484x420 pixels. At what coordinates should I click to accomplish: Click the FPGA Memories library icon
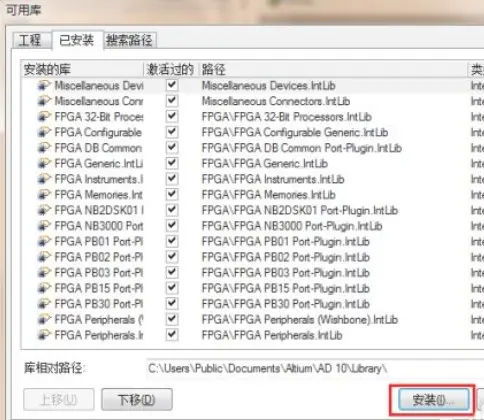[x=44, y=195]
